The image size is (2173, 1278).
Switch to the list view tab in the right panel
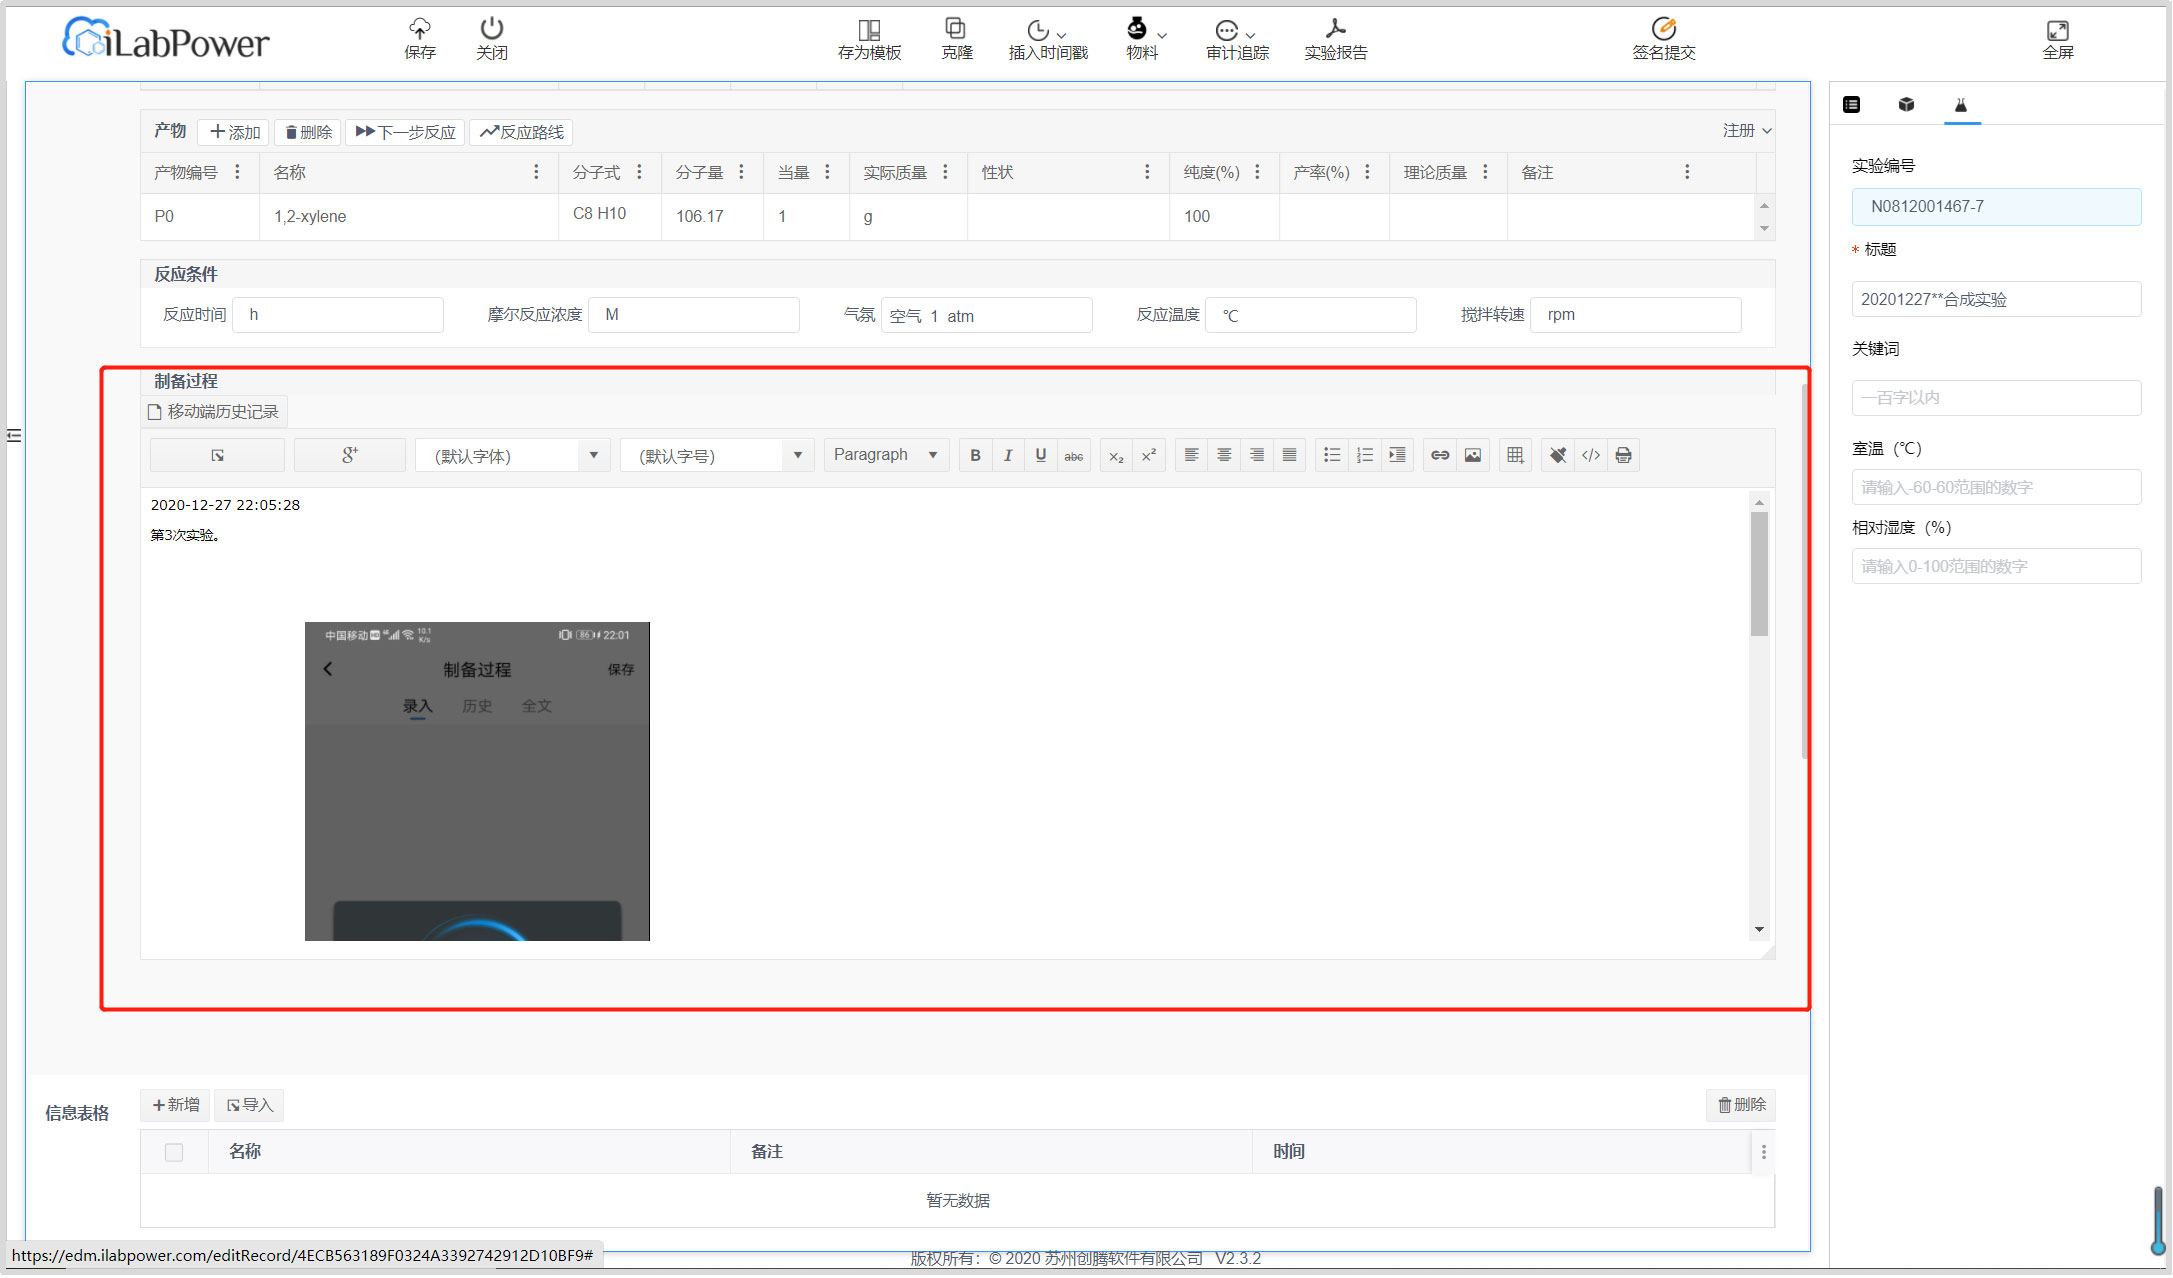pyautogui.click(x=1852, y=105)
